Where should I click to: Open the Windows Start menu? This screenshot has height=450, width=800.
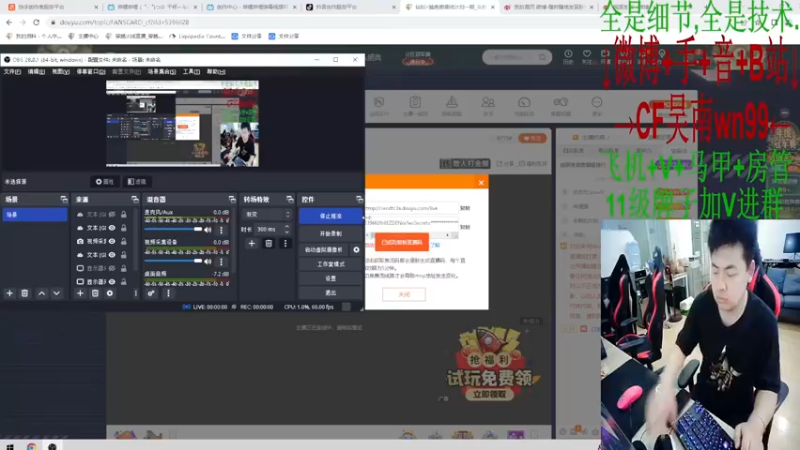pyautogui.click(x=10, y=446)
